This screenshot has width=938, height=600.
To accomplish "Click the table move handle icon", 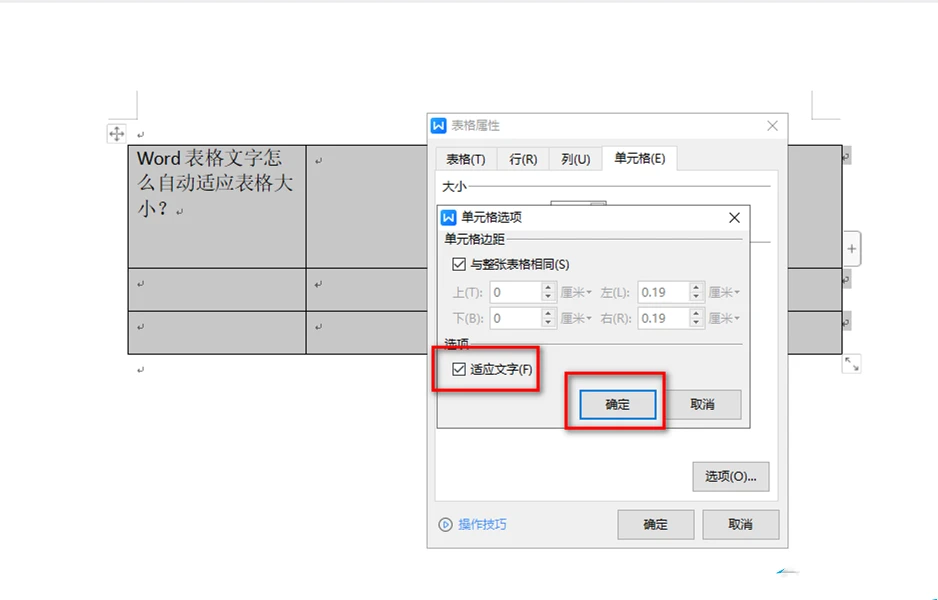I will tap(117, 133).
